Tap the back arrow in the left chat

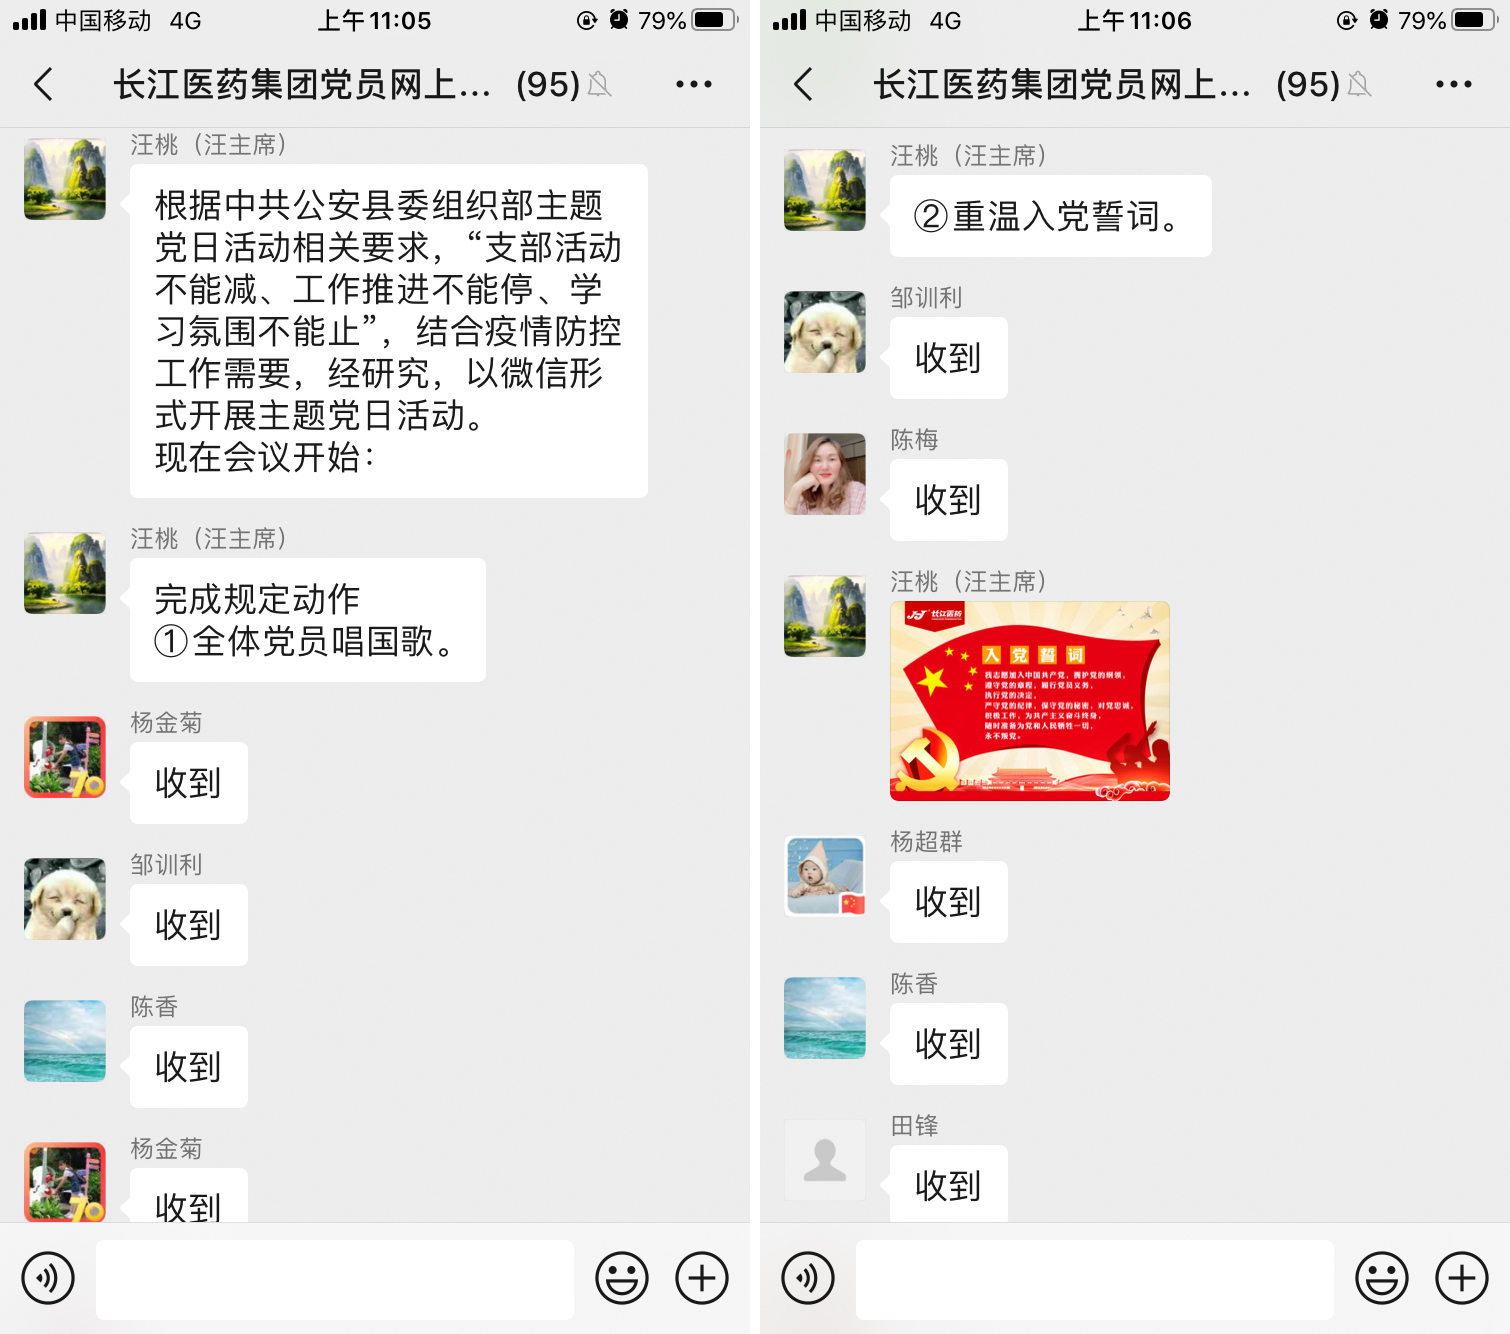pos(43,84)
